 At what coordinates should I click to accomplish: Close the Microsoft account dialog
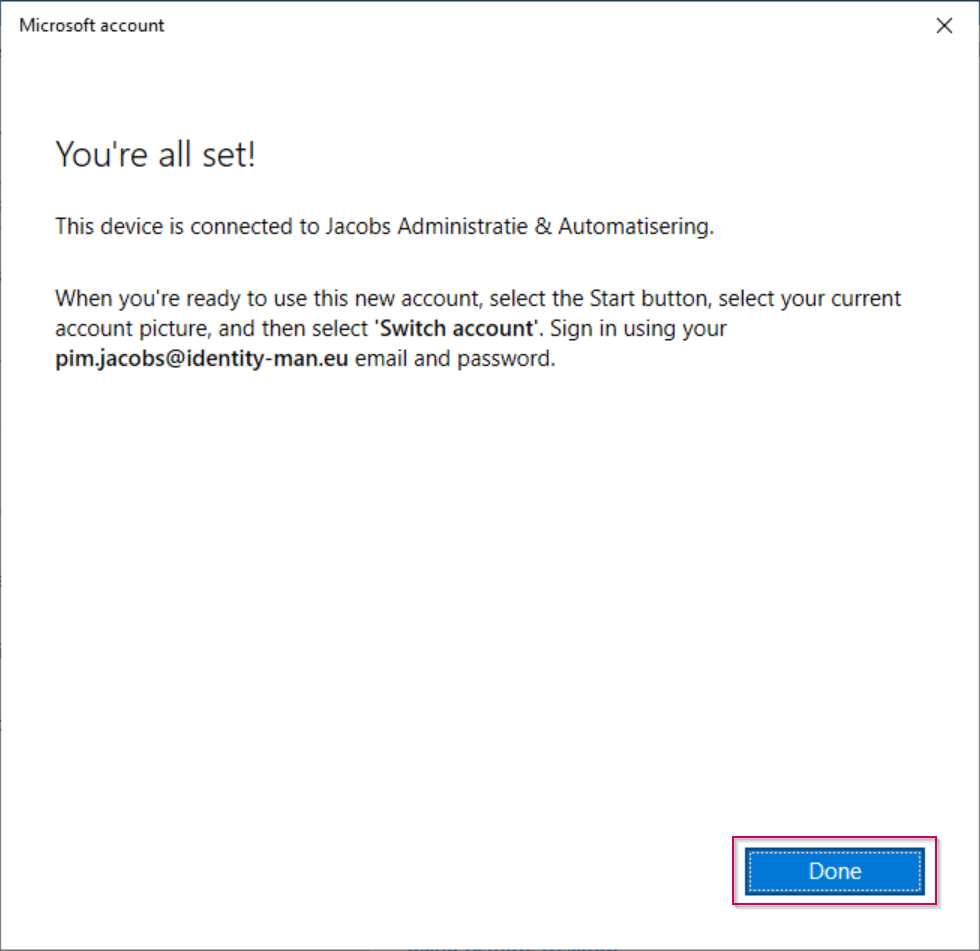tap(943, 26)
